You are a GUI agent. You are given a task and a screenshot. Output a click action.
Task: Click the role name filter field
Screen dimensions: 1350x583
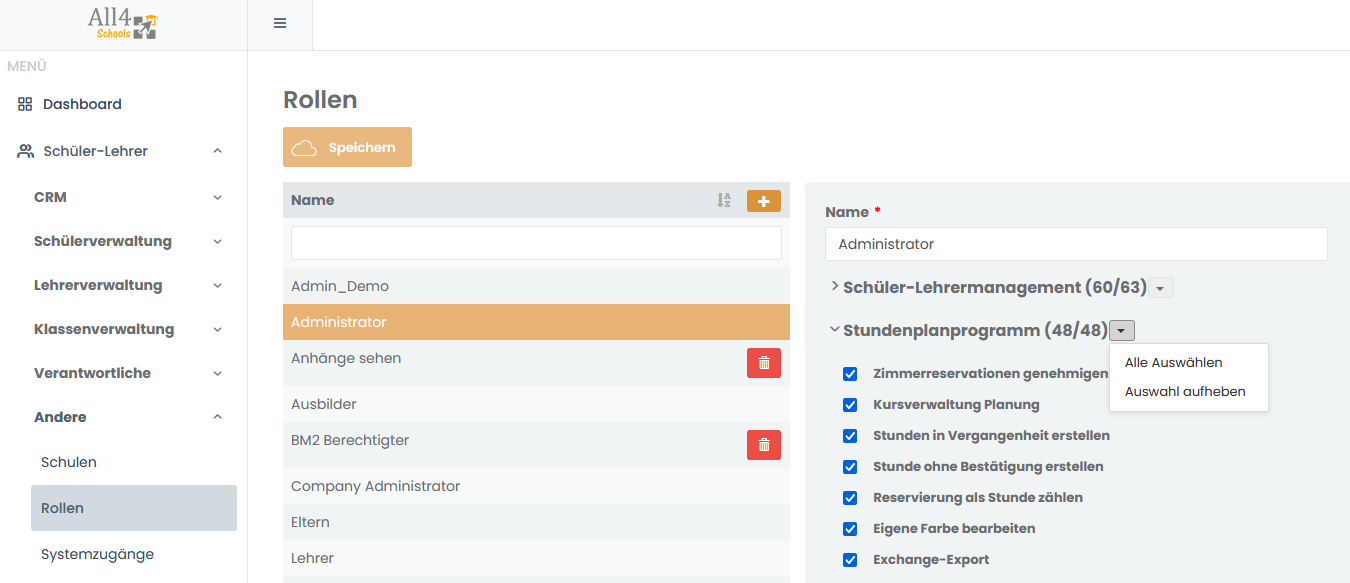(536, 243)
